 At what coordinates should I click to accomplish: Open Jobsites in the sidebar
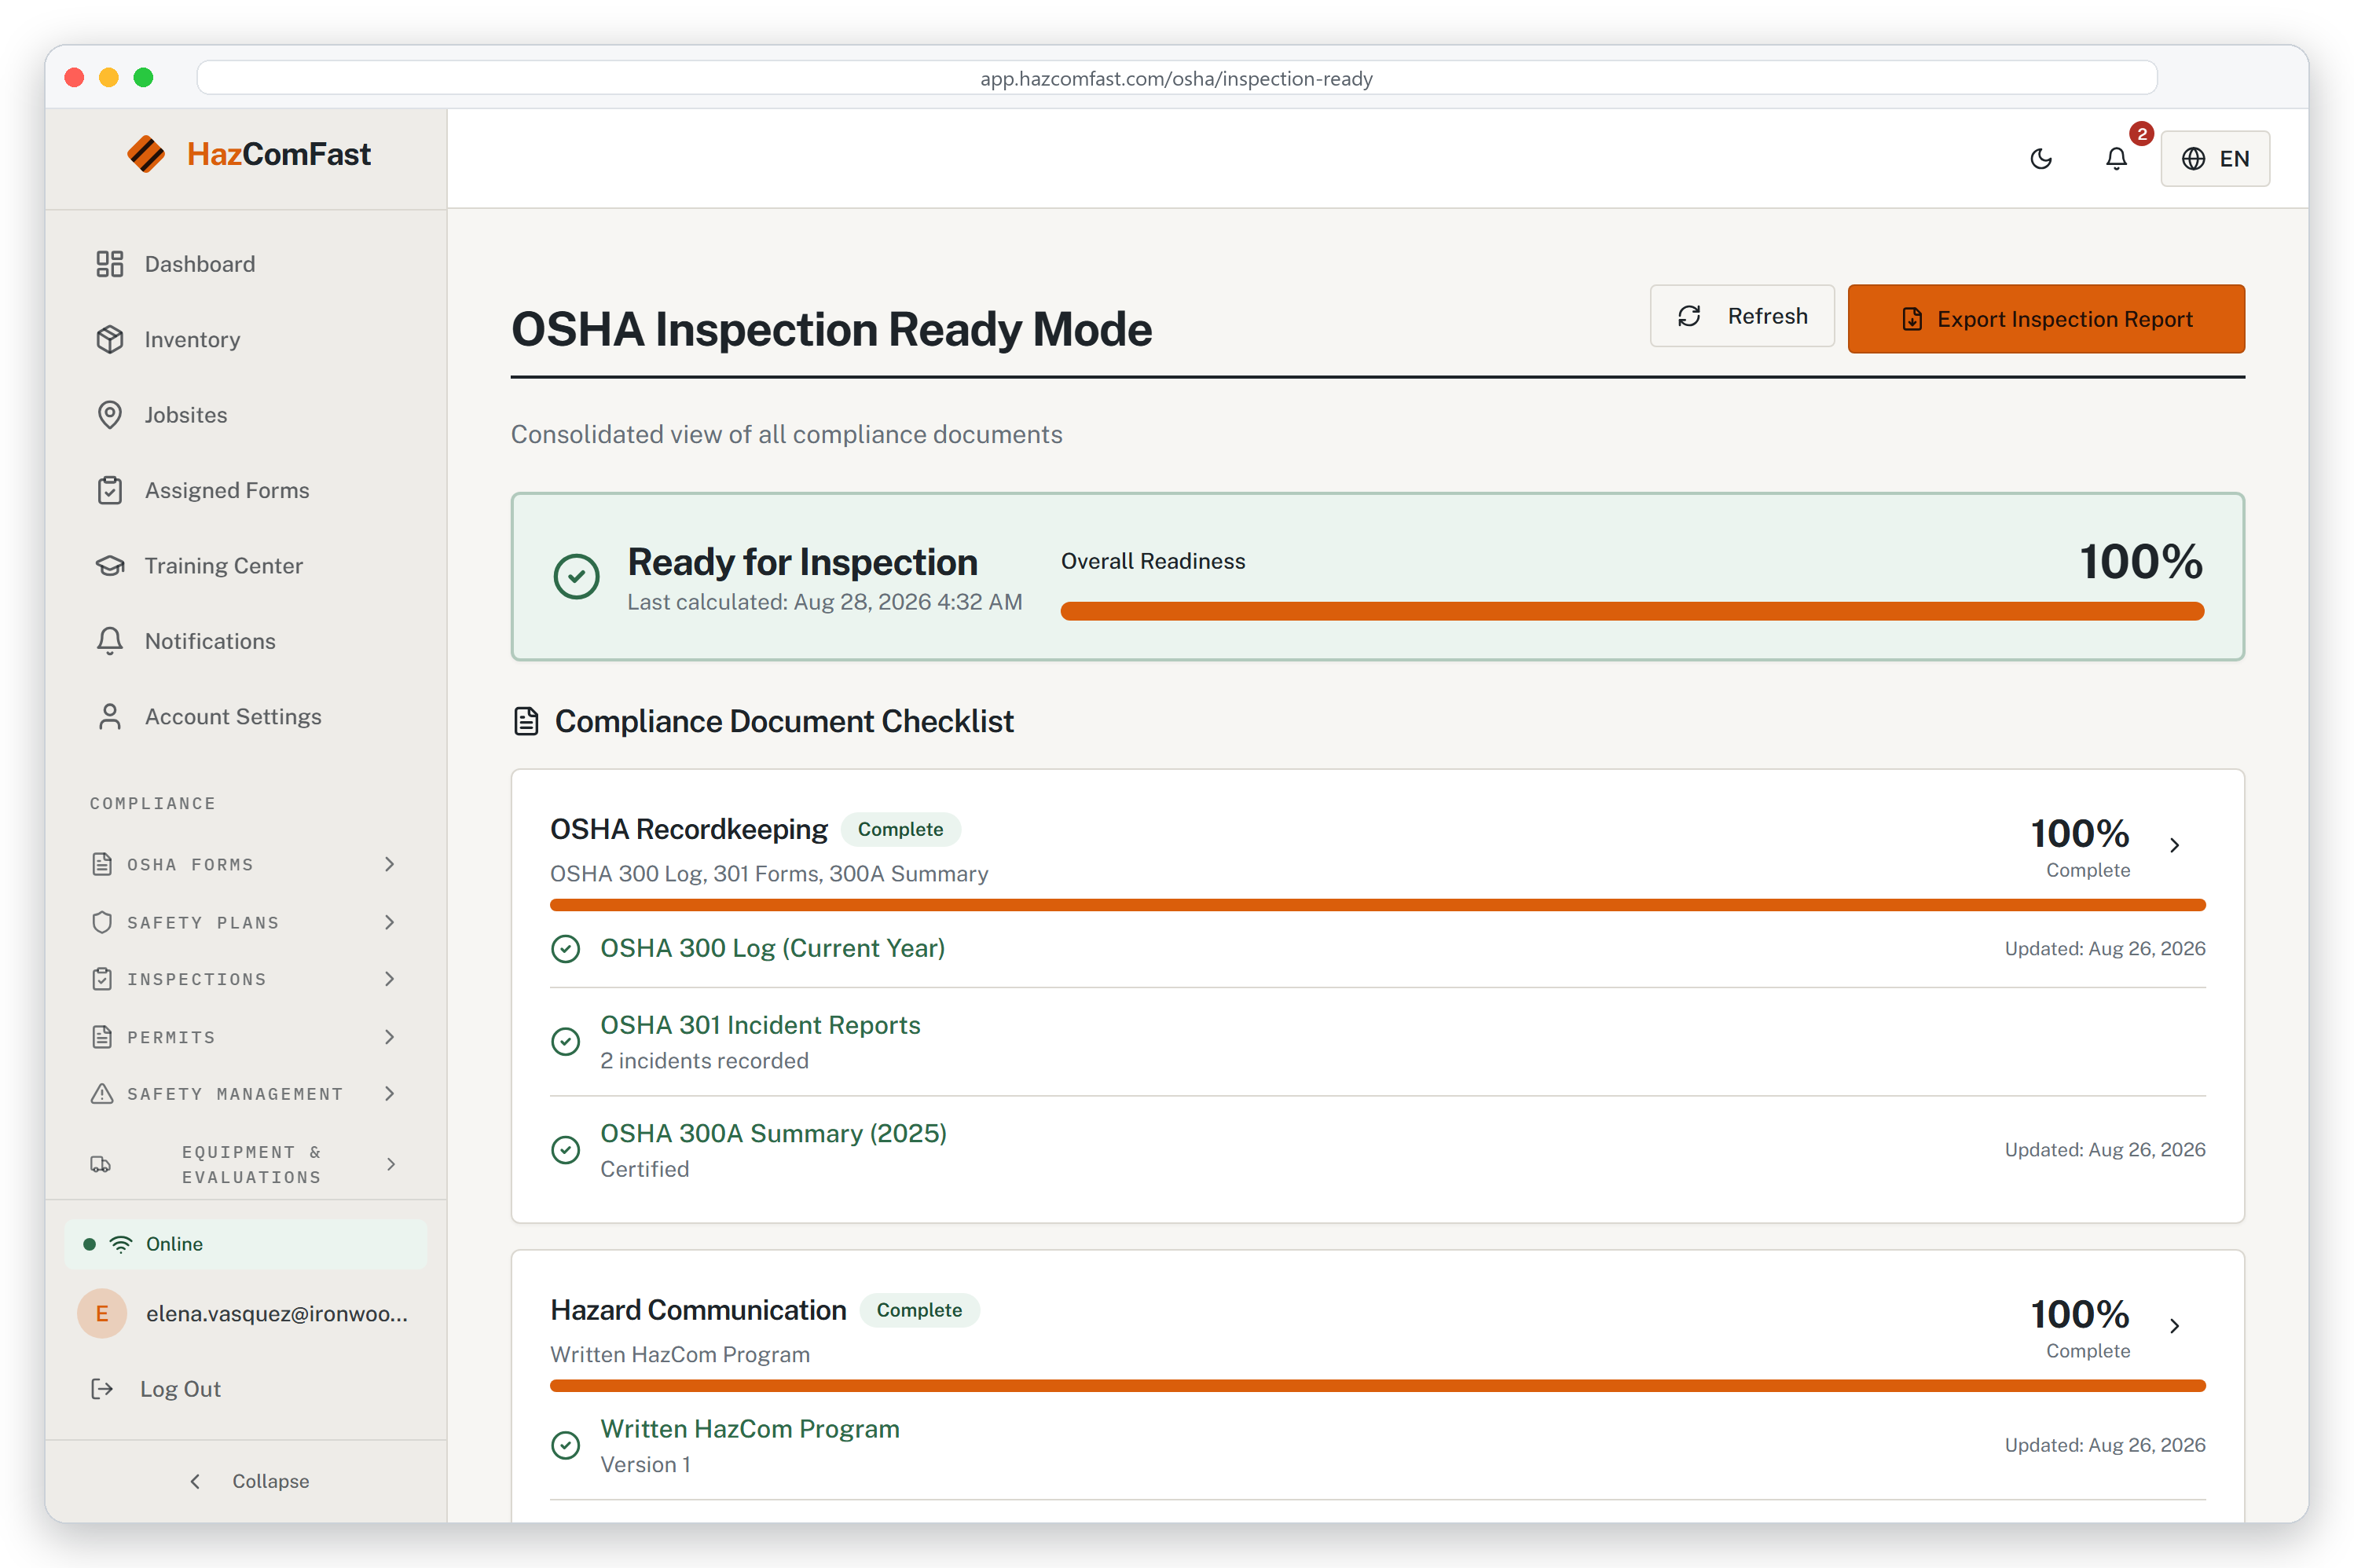[x=245, y=415]
